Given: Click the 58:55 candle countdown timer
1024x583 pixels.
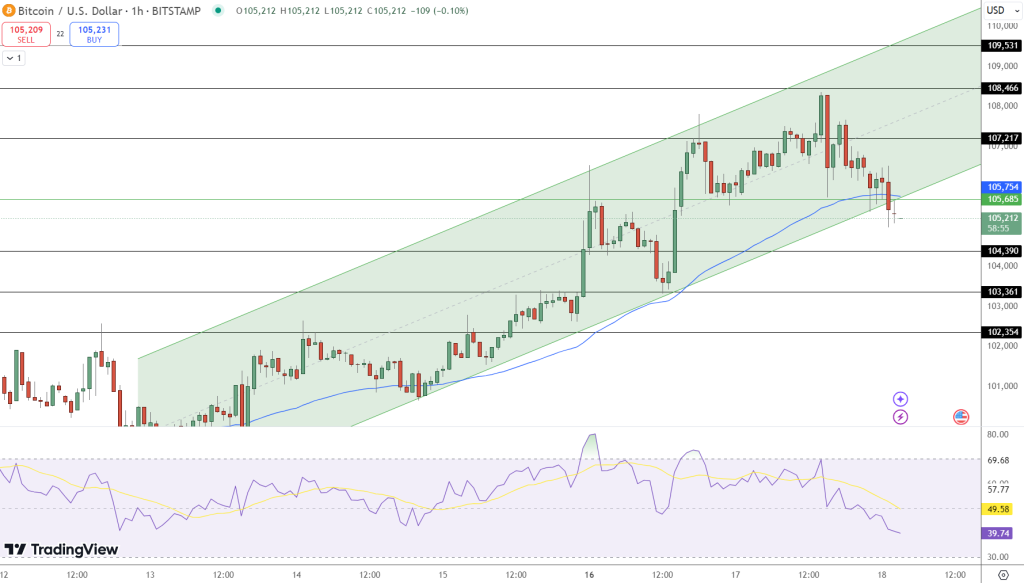Looking at the screenshot, I should (999, 228).
